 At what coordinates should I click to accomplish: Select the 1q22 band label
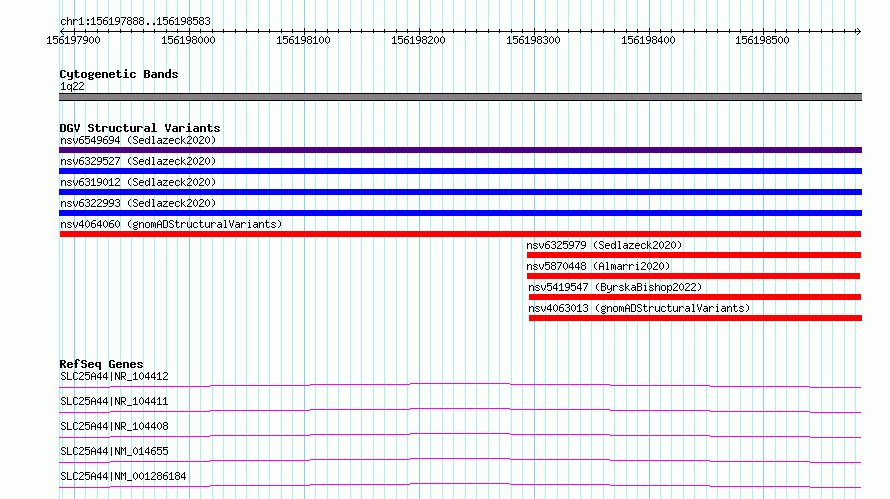pyautogui.click(x=72, y=86)
